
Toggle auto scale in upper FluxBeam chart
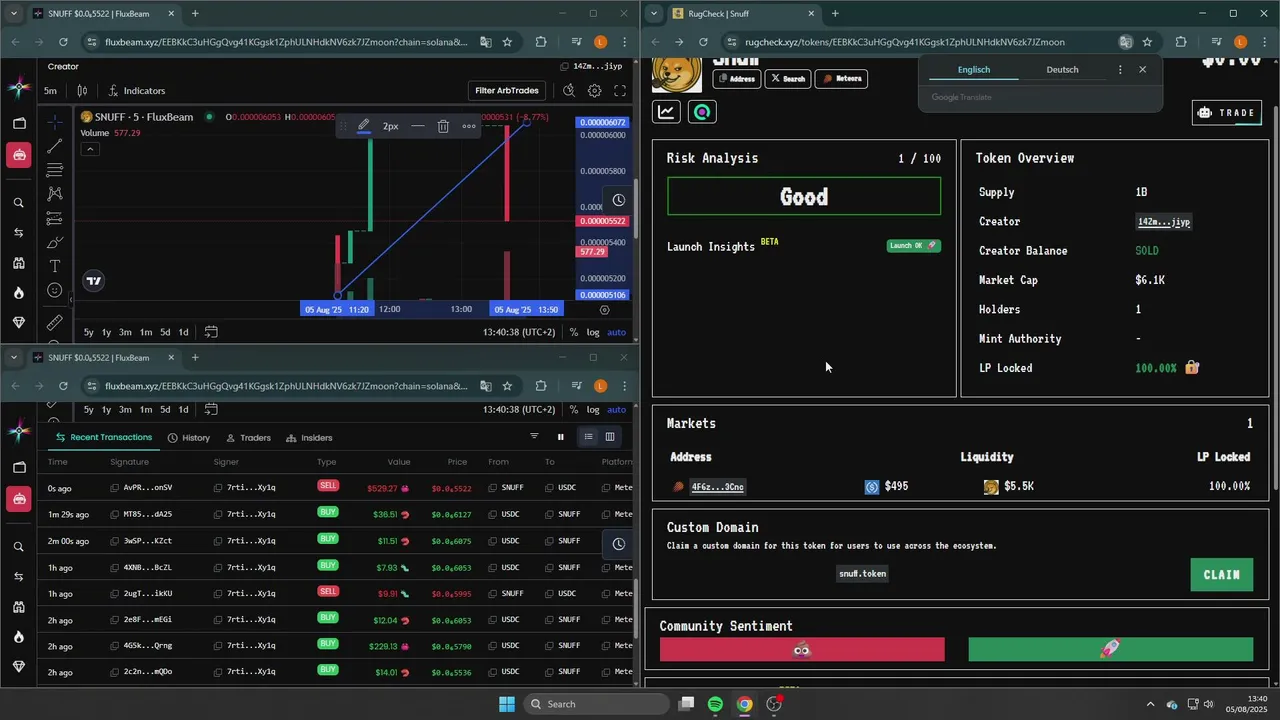617,332
